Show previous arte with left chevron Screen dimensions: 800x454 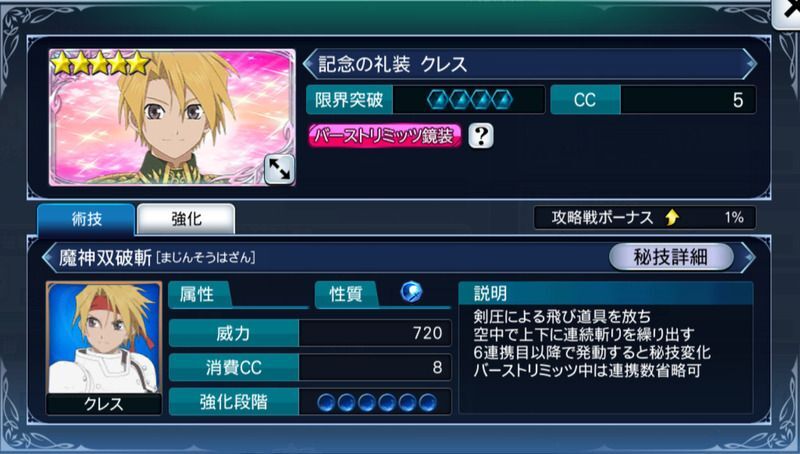49,258
